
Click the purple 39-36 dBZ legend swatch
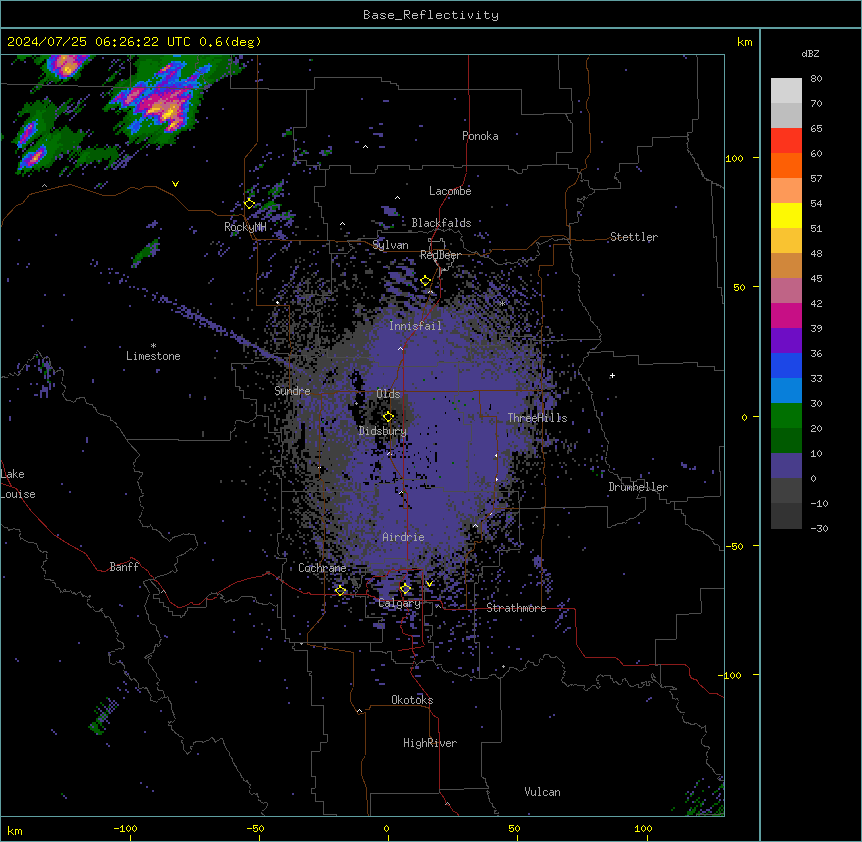786,341
